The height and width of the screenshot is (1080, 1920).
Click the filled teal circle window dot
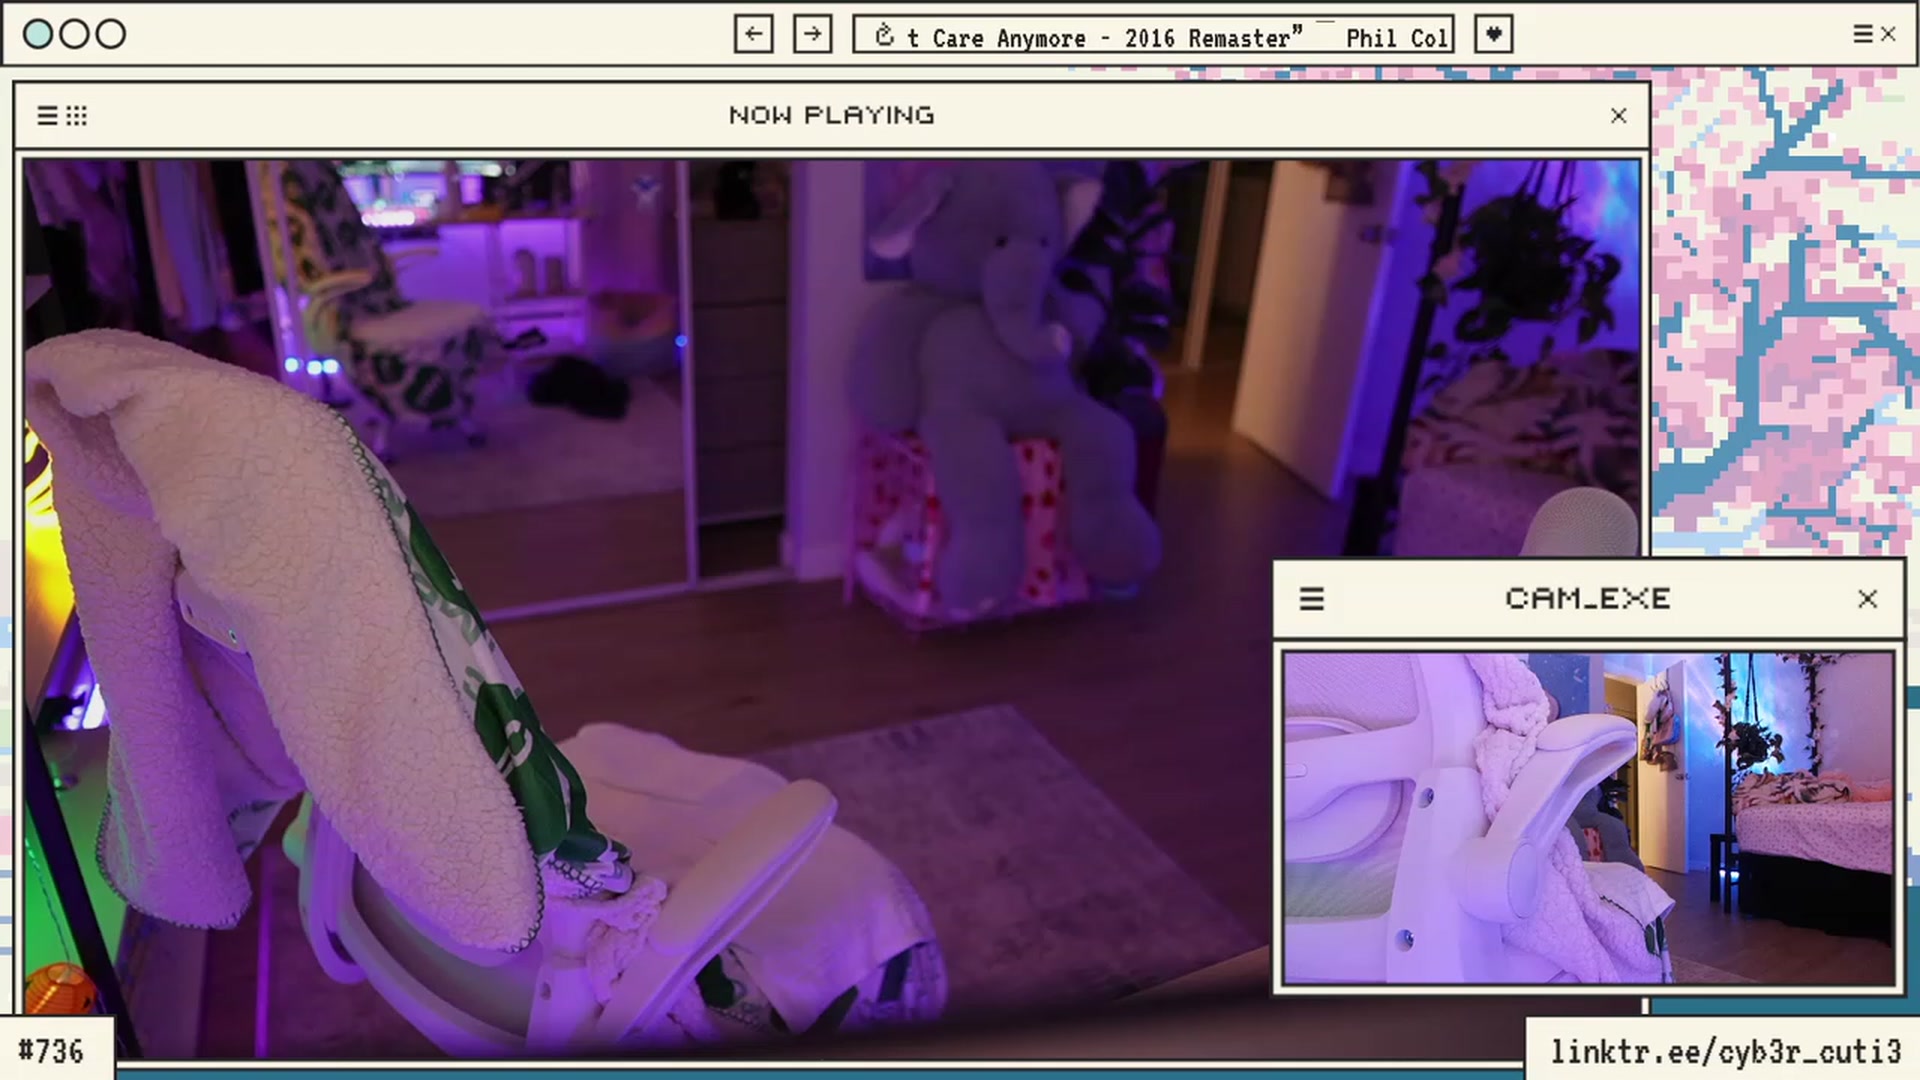38,34
